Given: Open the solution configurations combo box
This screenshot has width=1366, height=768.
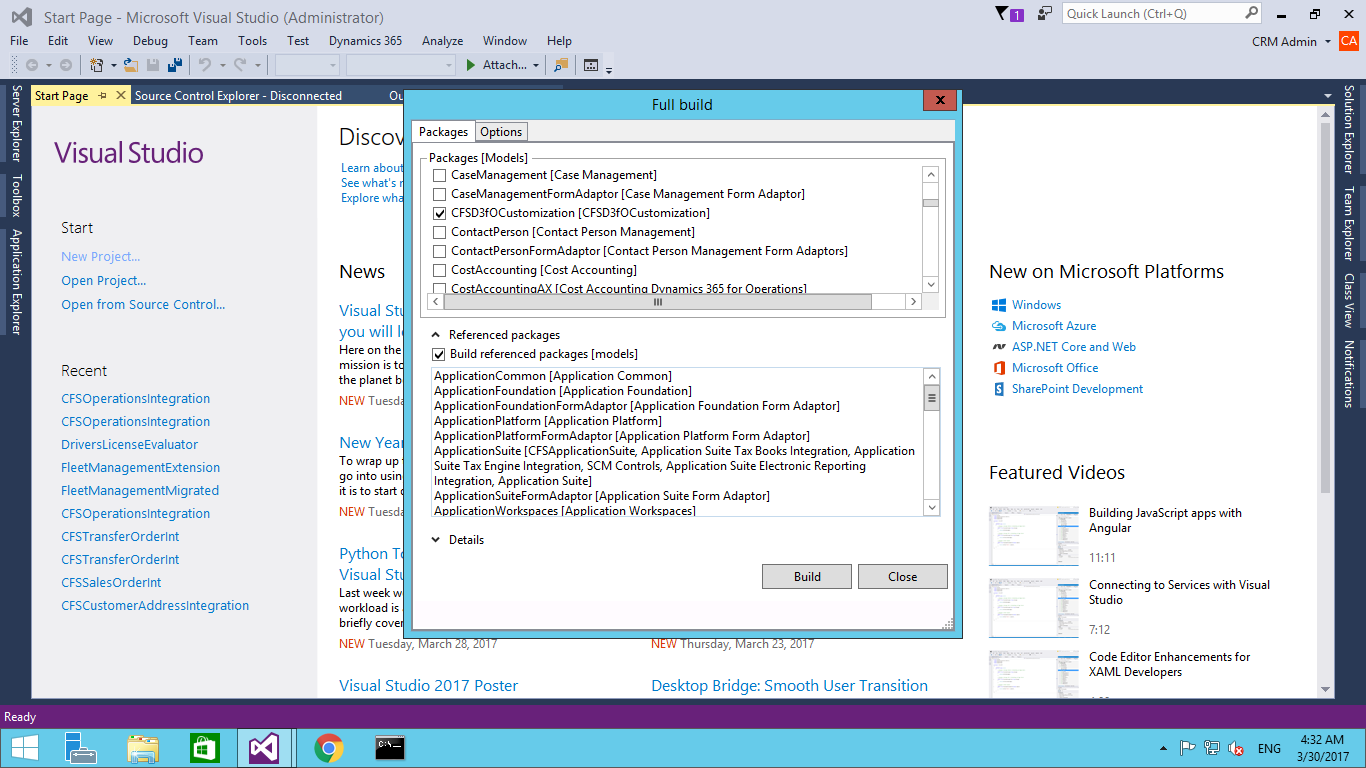Looking at the screenshot, I should click(x=308, y=65).
